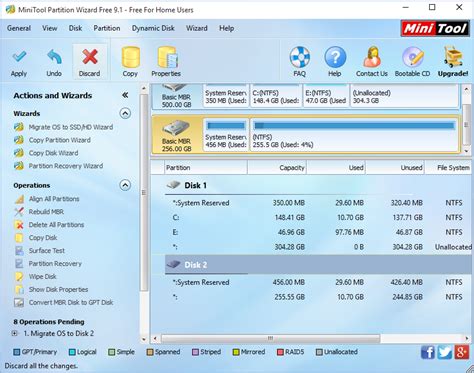This screenshot has height=373, width=474.
Task: Select the E: partition row
Action: (x=318, y=232)
